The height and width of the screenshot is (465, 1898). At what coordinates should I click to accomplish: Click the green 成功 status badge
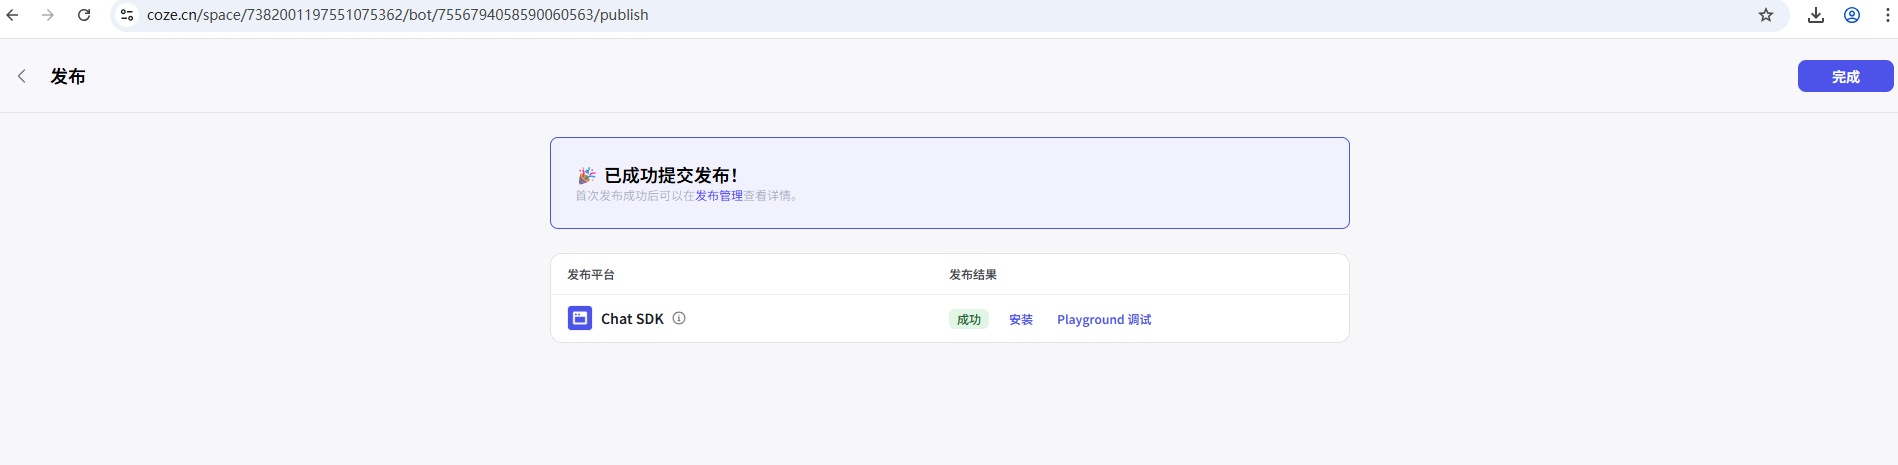968,319
